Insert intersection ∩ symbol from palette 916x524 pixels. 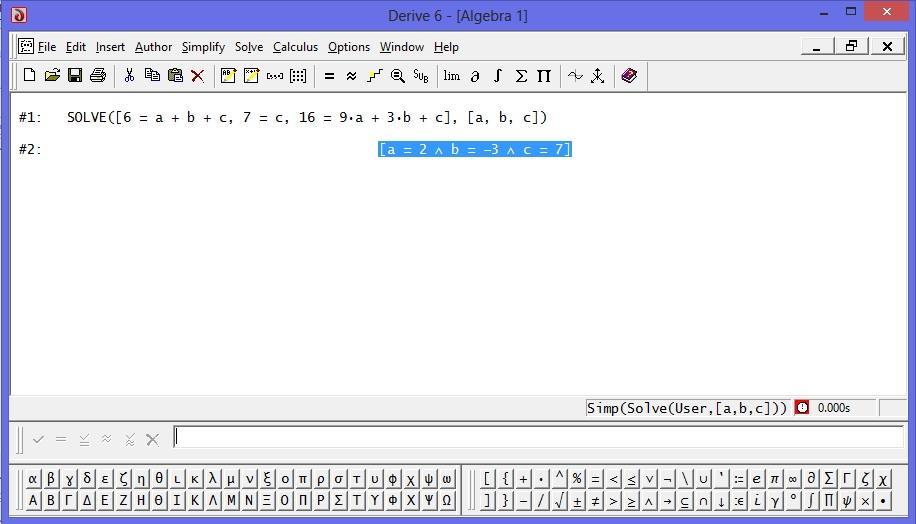click(703, 500)
